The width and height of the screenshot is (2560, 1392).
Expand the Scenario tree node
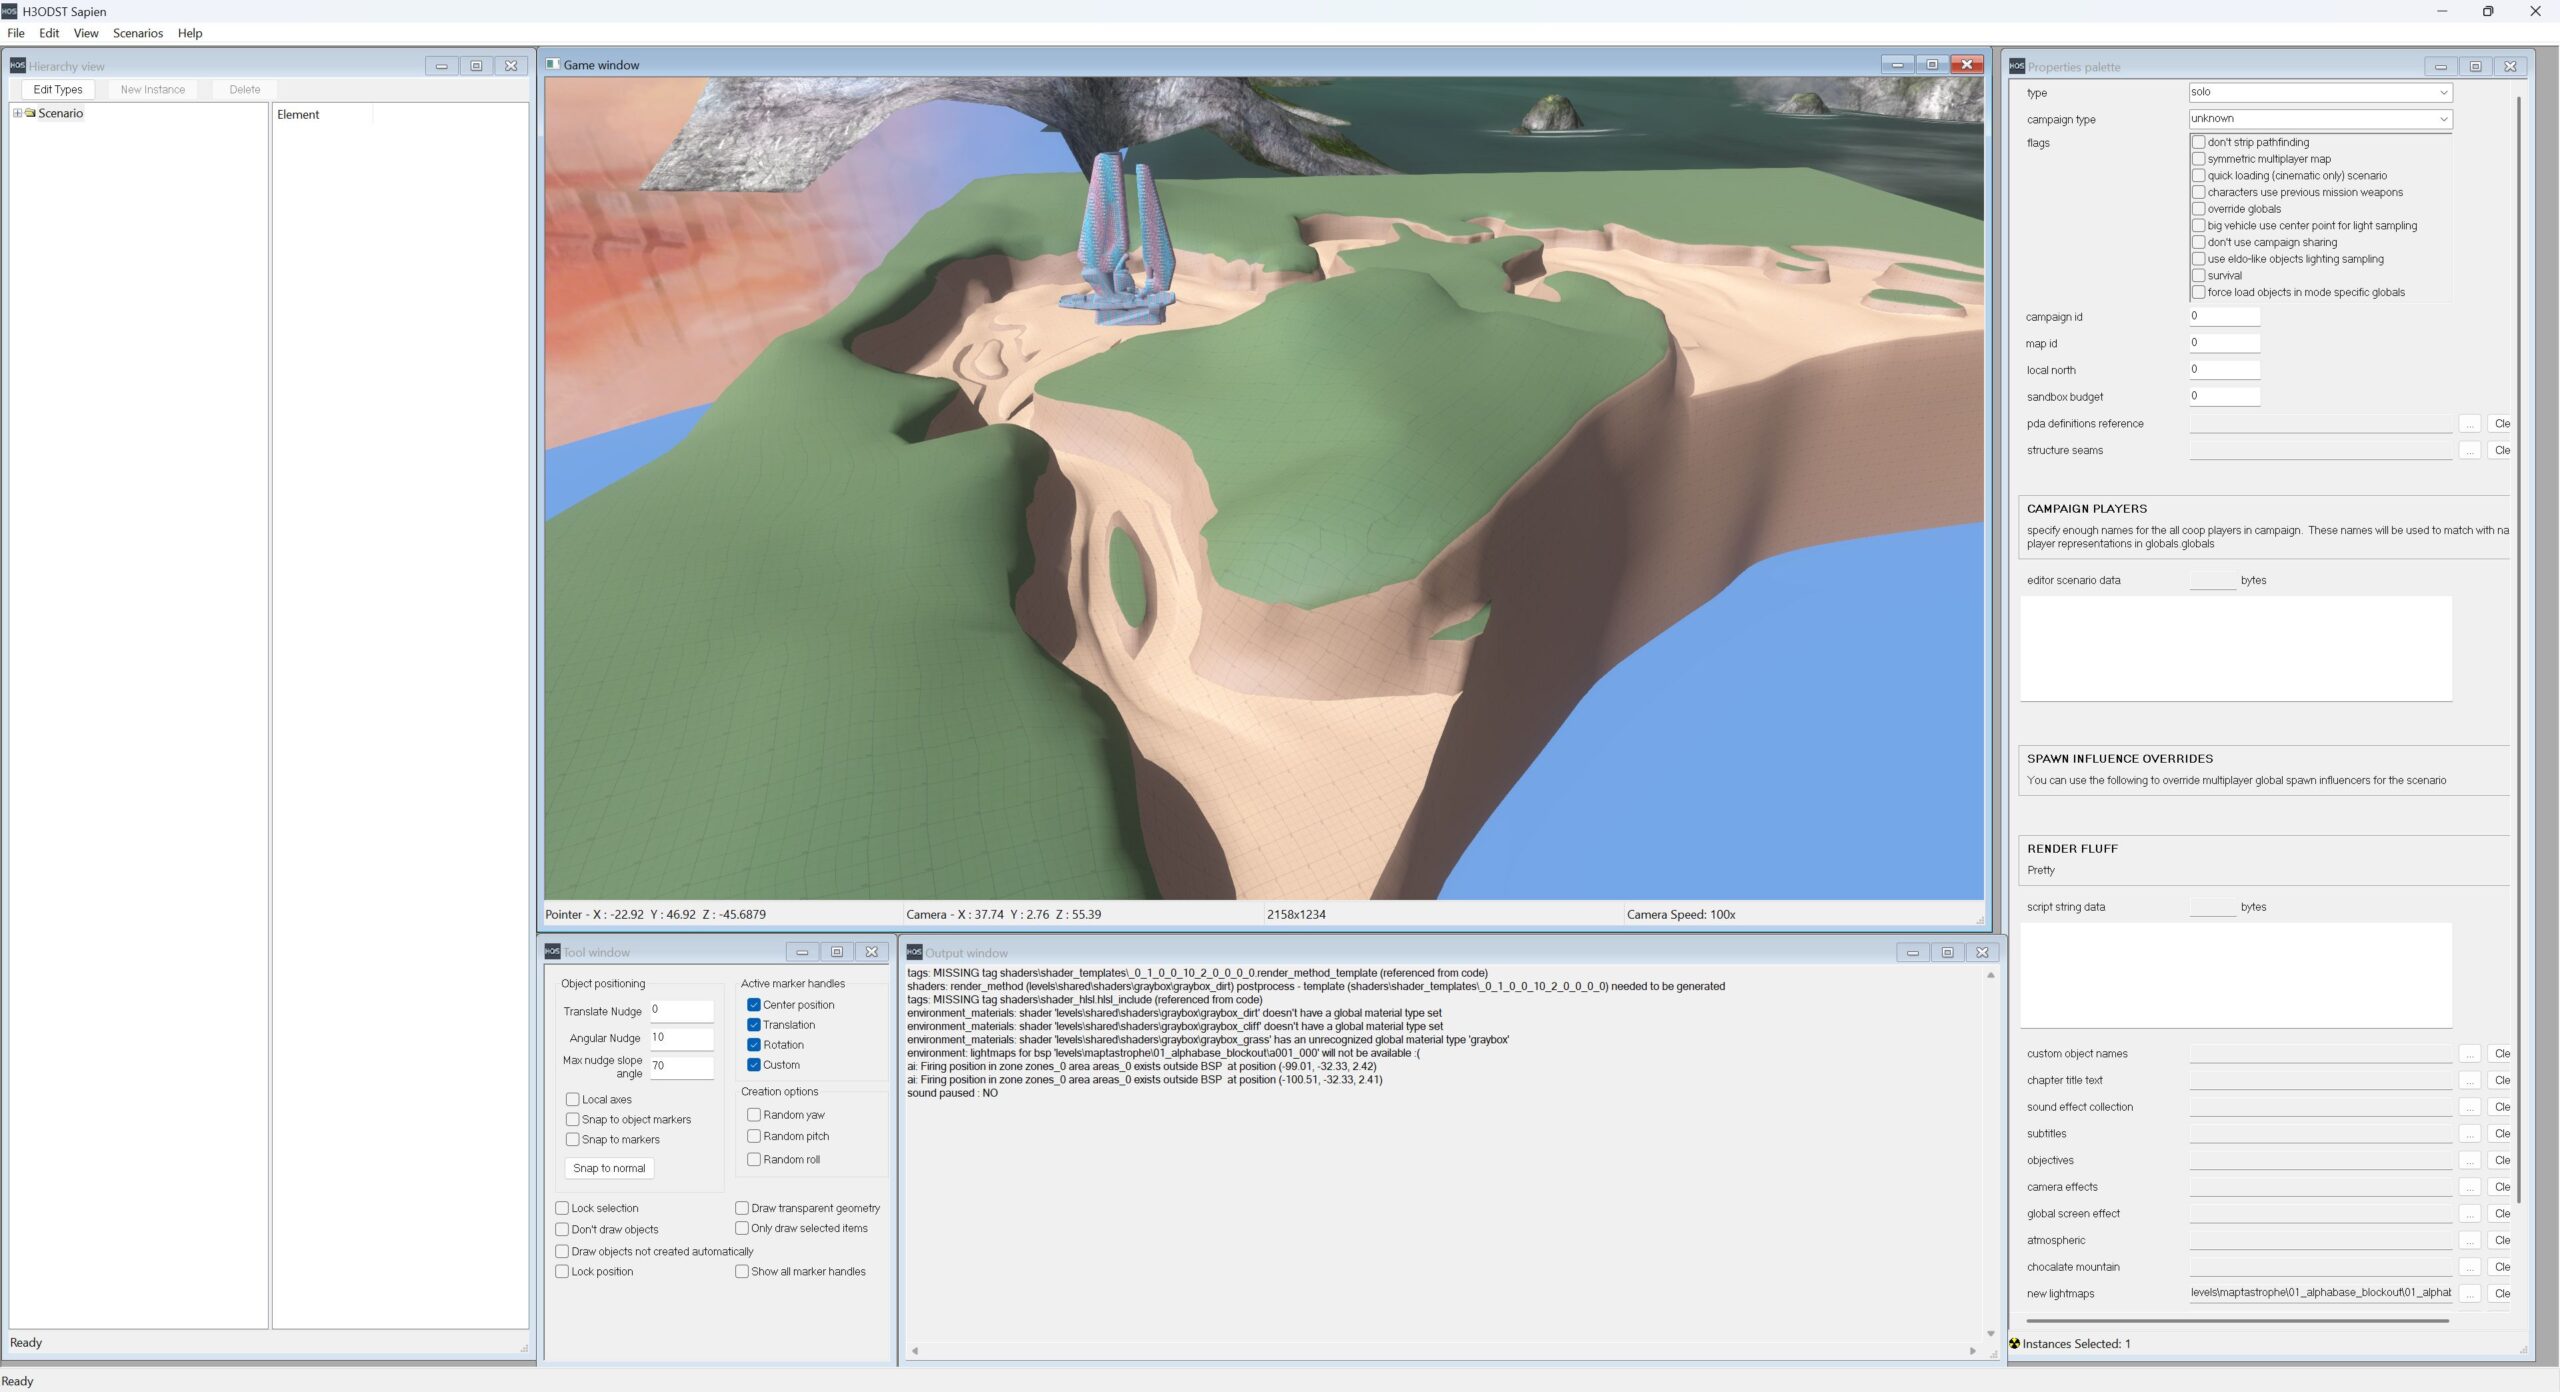click(x=17, y=113)
